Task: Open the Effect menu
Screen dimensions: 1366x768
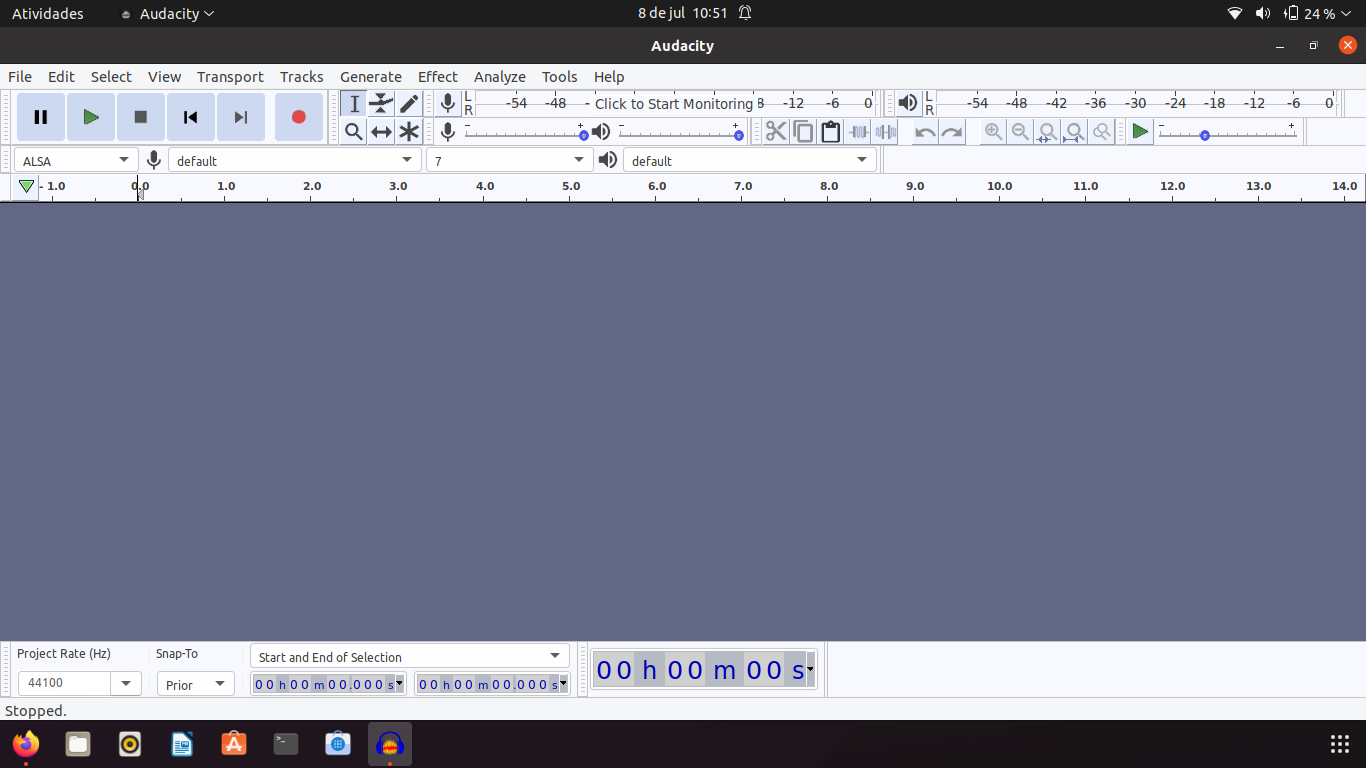Action: [x=437, y=77]
